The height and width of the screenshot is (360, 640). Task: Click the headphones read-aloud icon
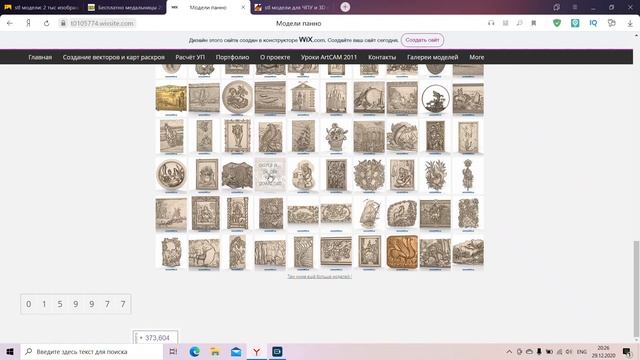[491, 23]
